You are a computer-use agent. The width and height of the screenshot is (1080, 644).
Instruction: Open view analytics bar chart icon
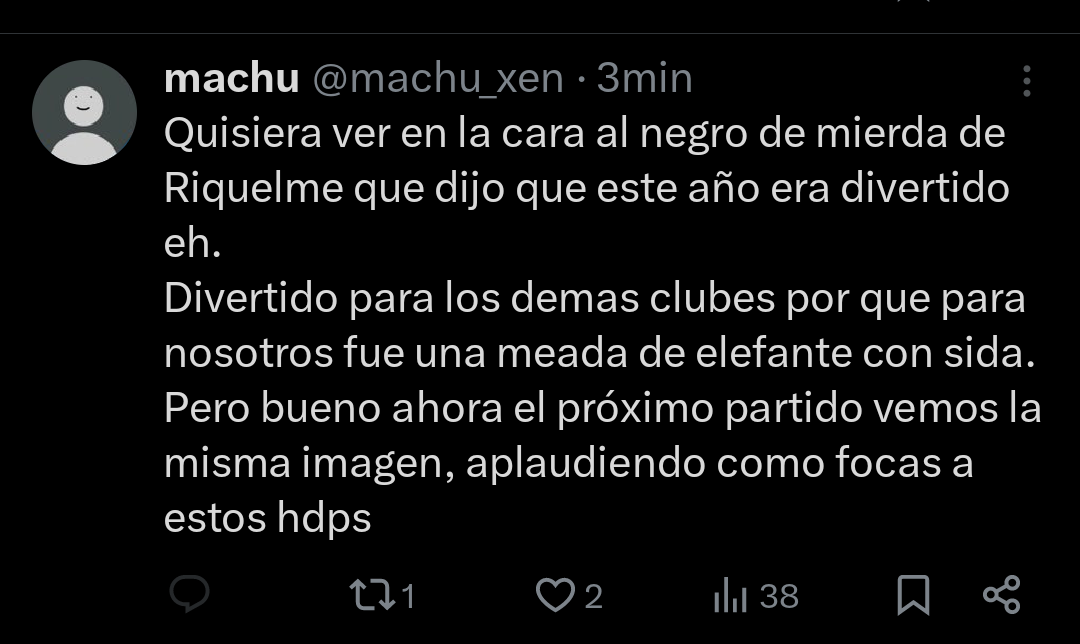click(730, 595)
